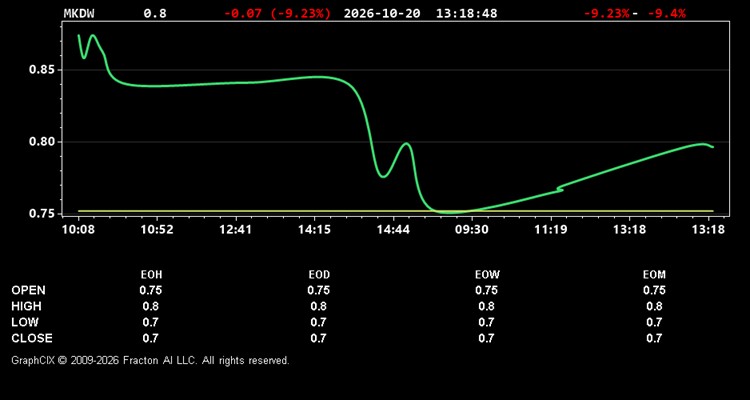
Task: Click the HIGH value under EOH
Action: tap(151, 306)
